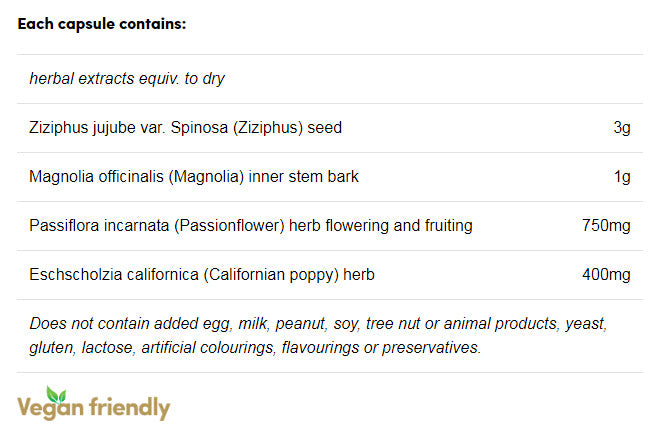Click the word 'preservatives' in the disclaimer
This screenshot has height=448, width=667.
pos(431,347)
